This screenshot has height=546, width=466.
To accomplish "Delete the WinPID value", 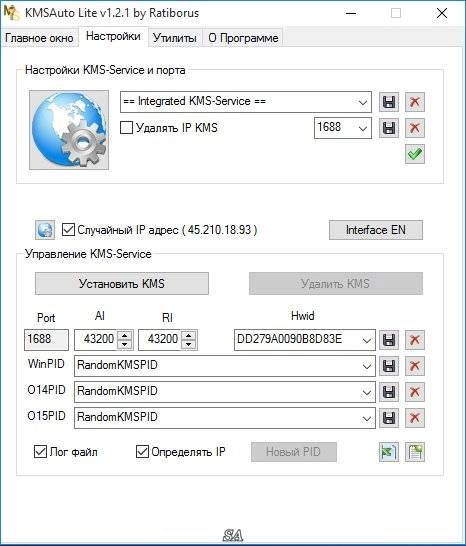I will [414, 366].
